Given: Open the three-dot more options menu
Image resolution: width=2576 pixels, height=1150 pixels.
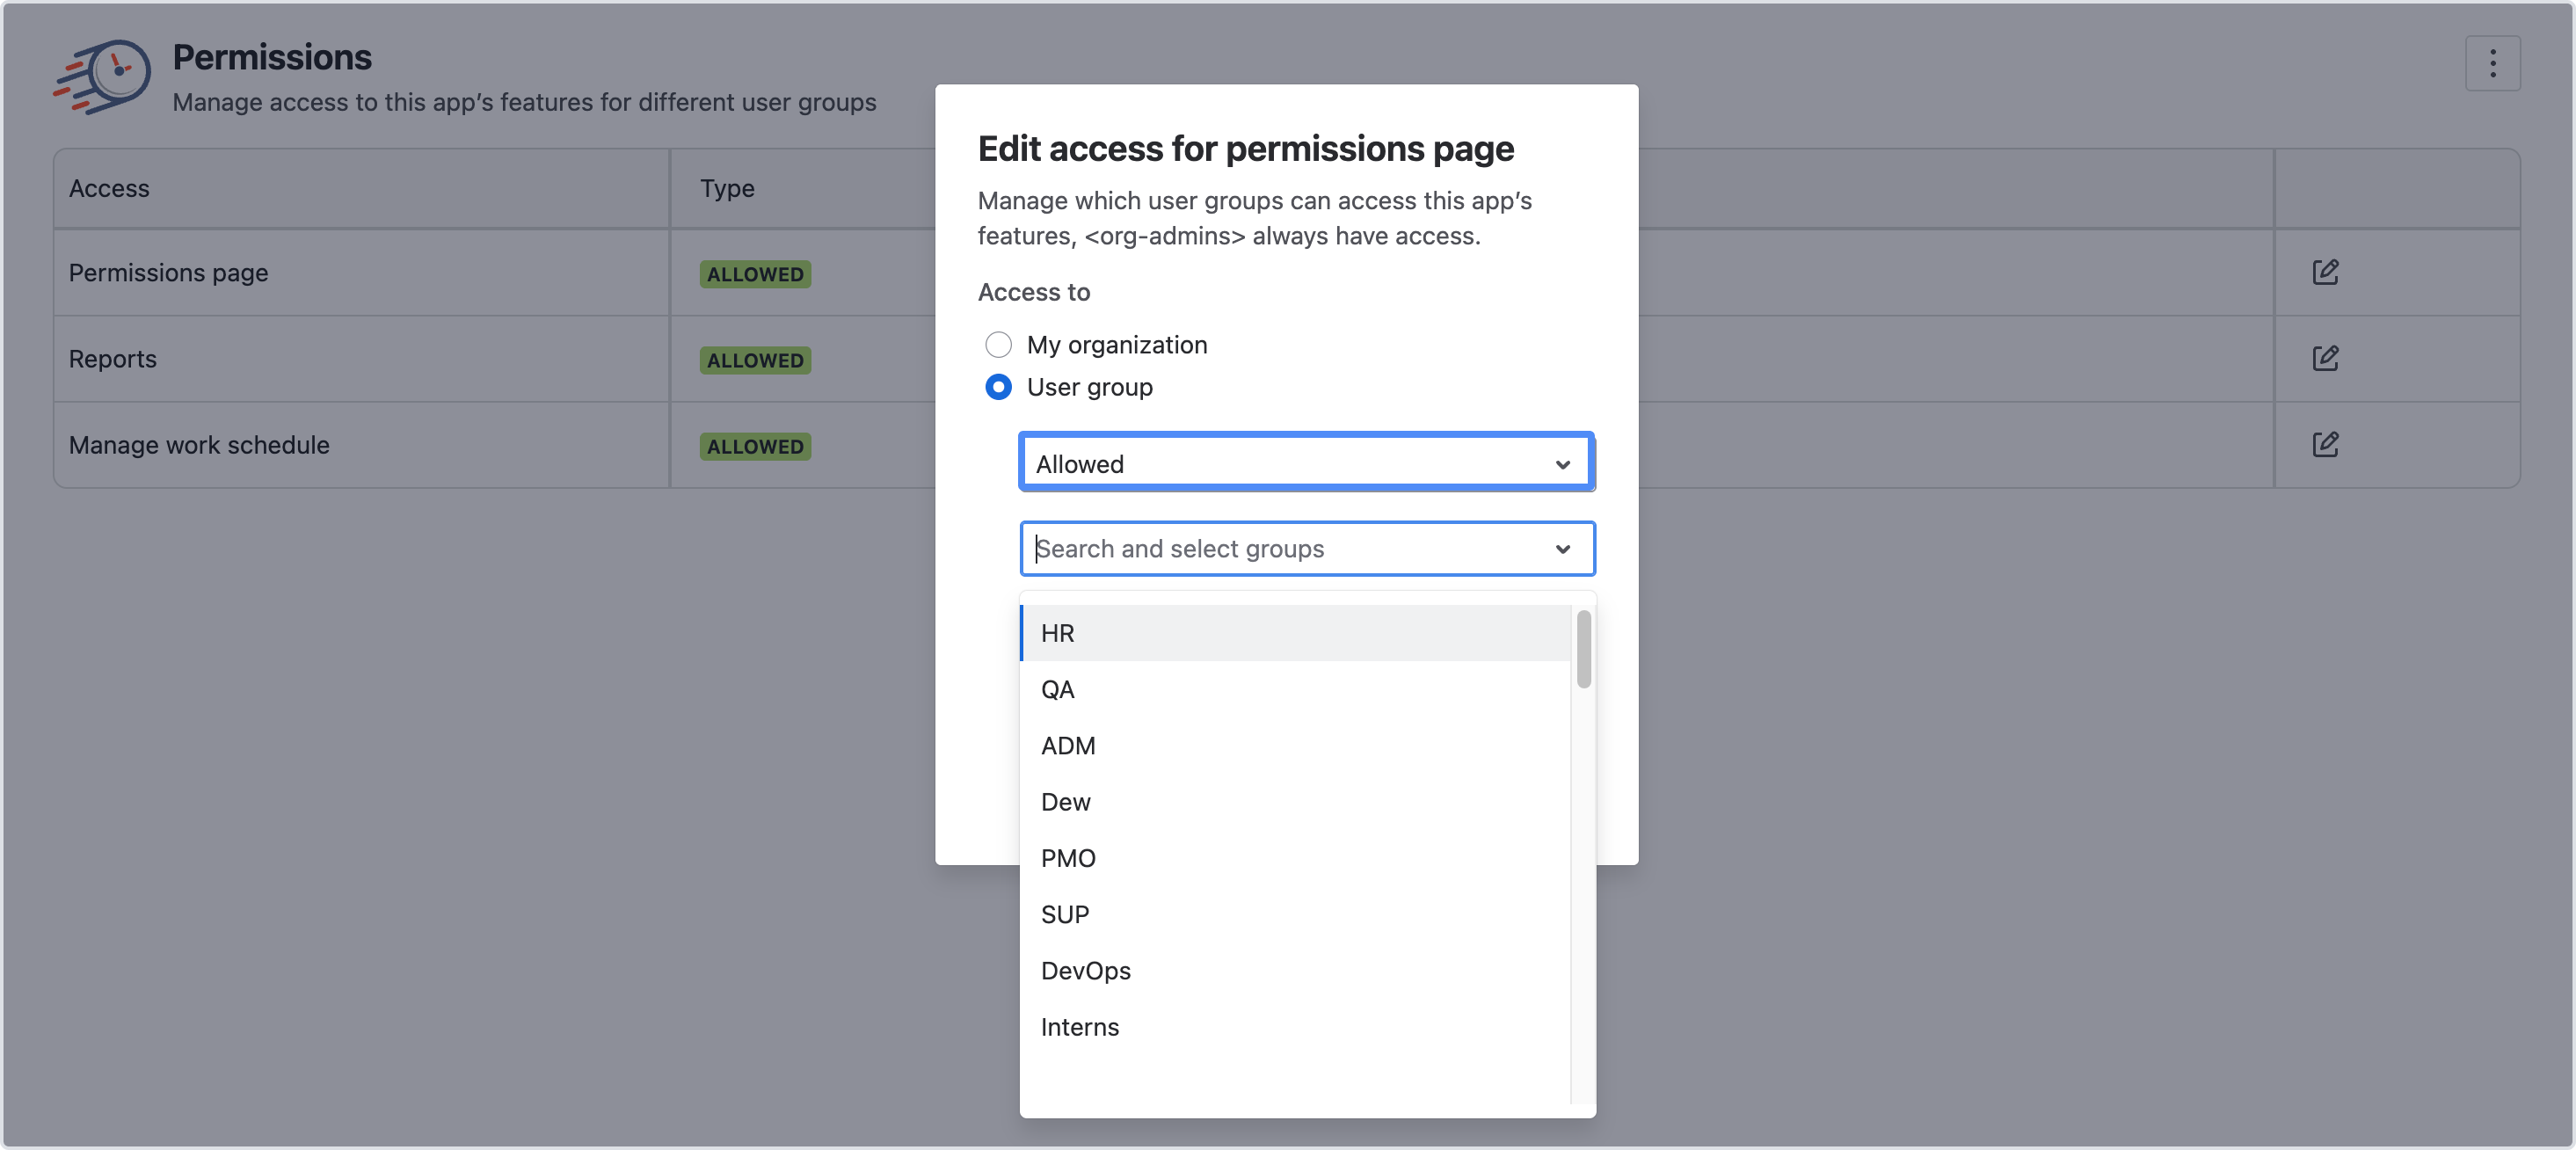Looking at the screenshot, I should (x=2492, y=64).
